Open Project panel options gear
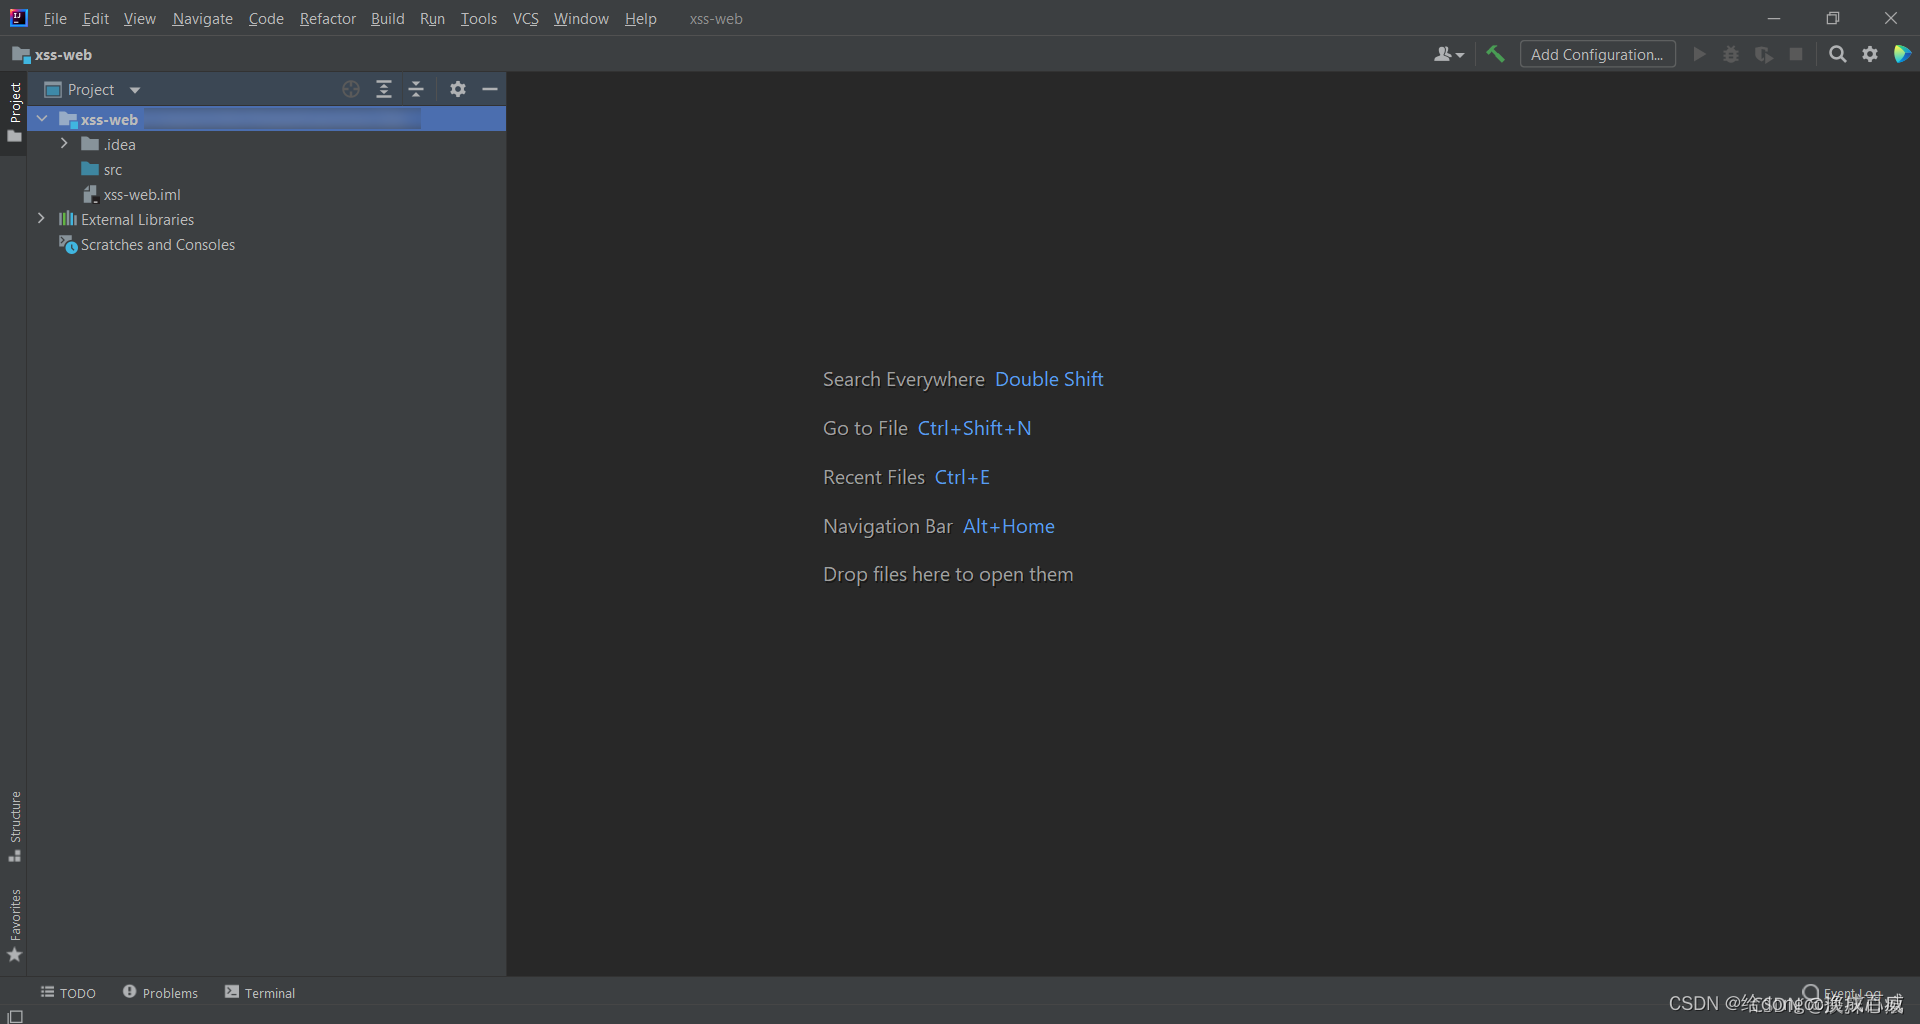 pyautogui.click(x=458, y=89)
